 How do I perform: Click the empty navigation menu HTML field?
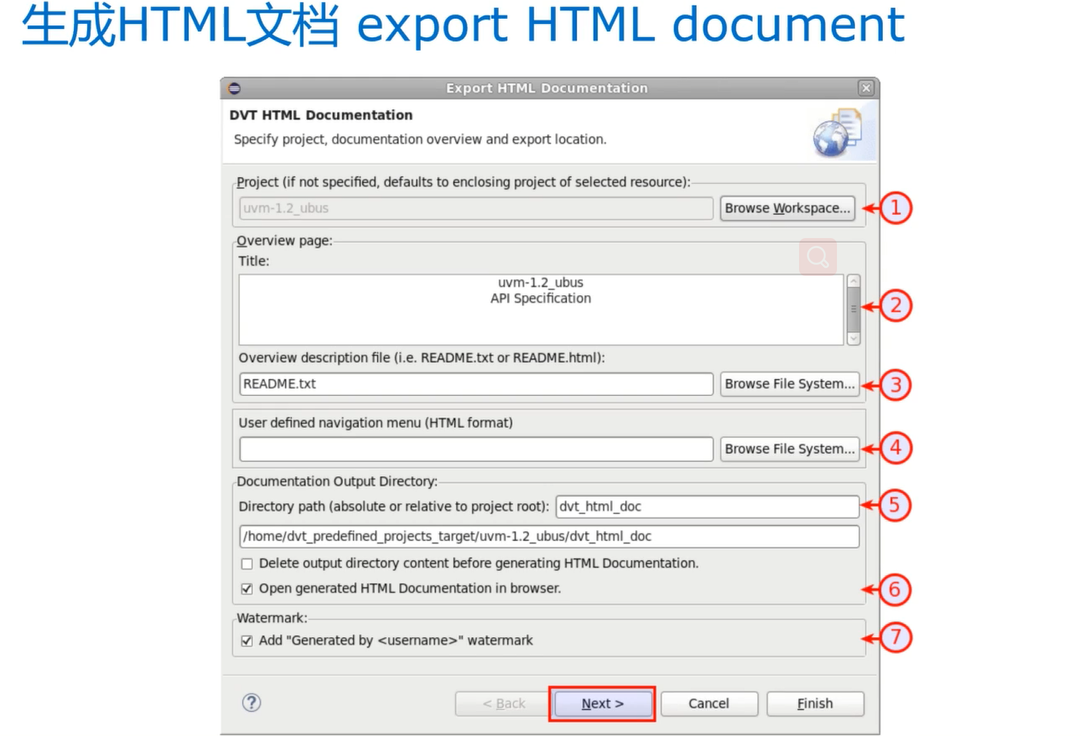475,448
